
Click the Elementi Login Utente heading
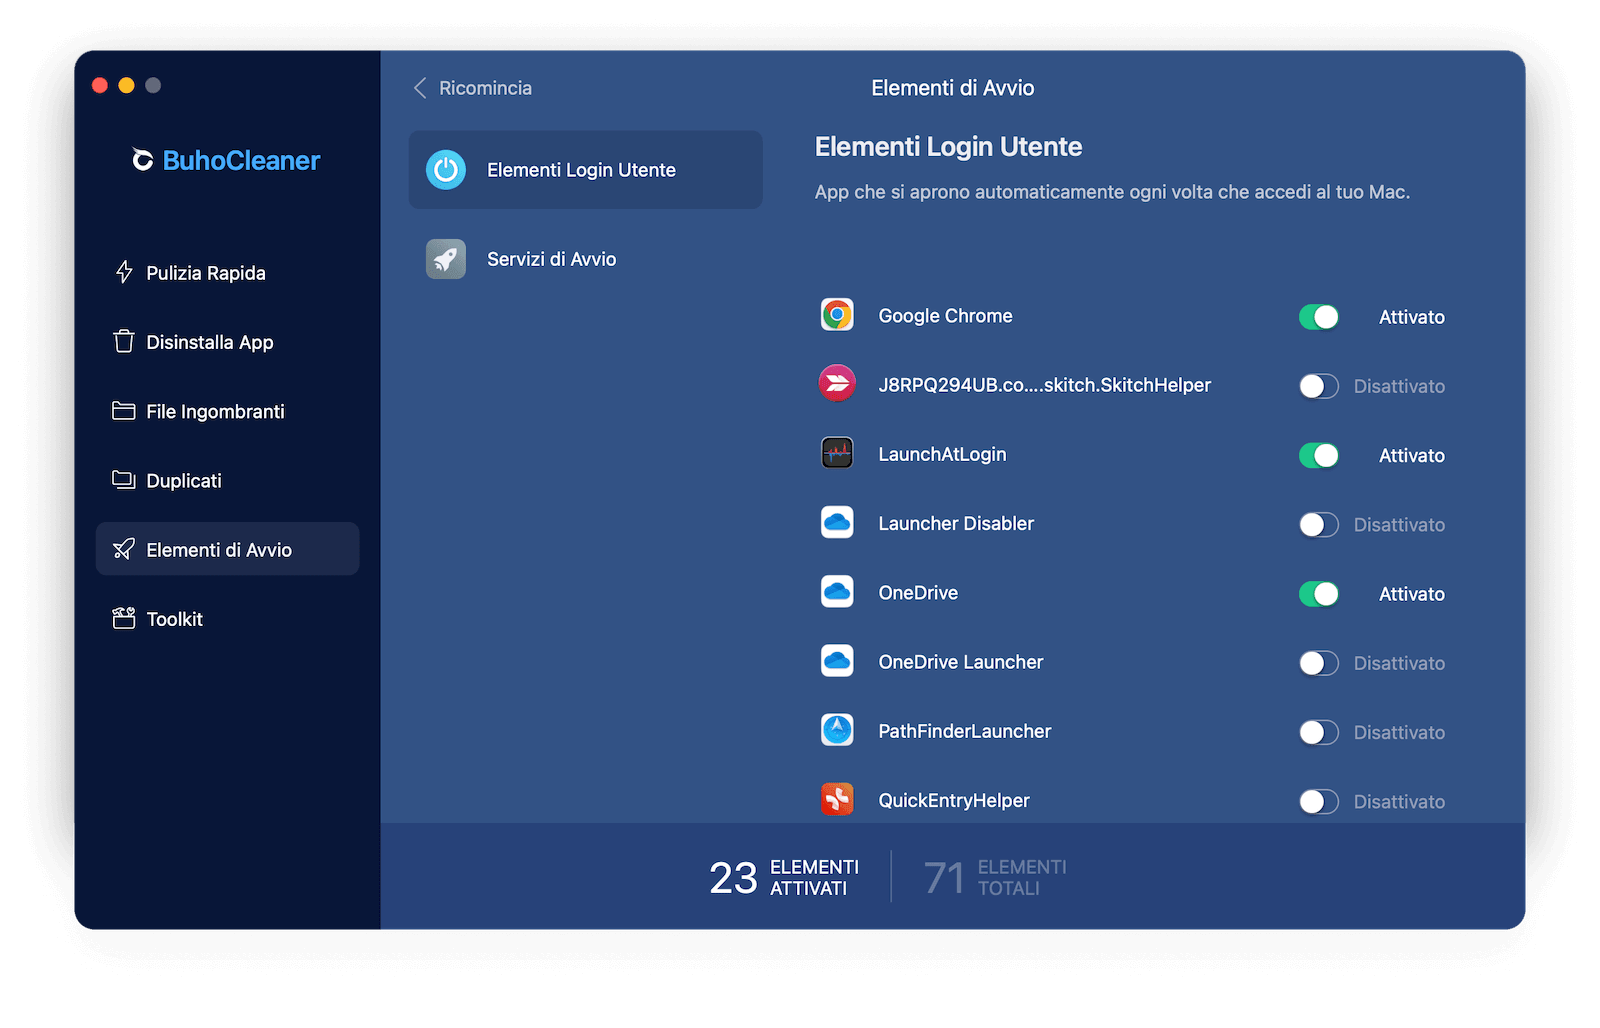pos(948,147)
